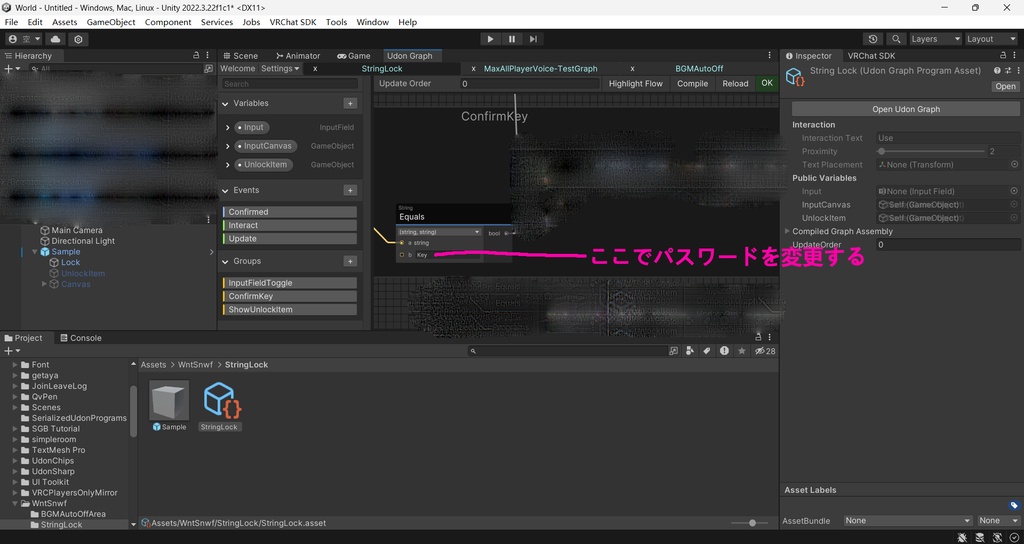Search by label tag in Project
1024x544 pixels.
(x=707, y=351)
